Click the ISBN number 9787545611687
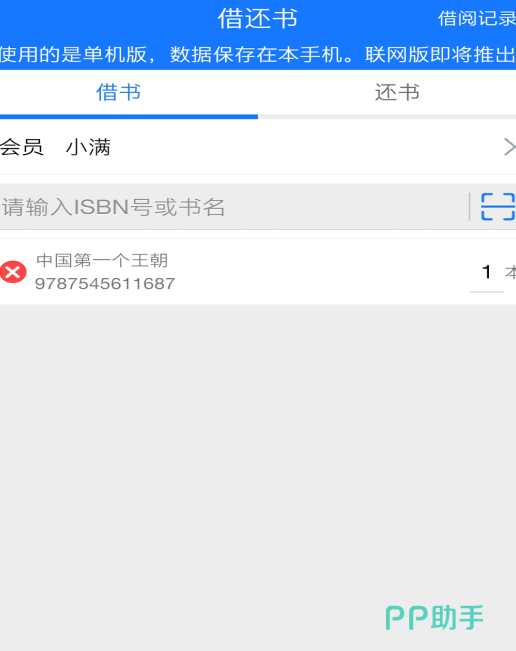Viewport: 516px width, 651px height. 105,284
